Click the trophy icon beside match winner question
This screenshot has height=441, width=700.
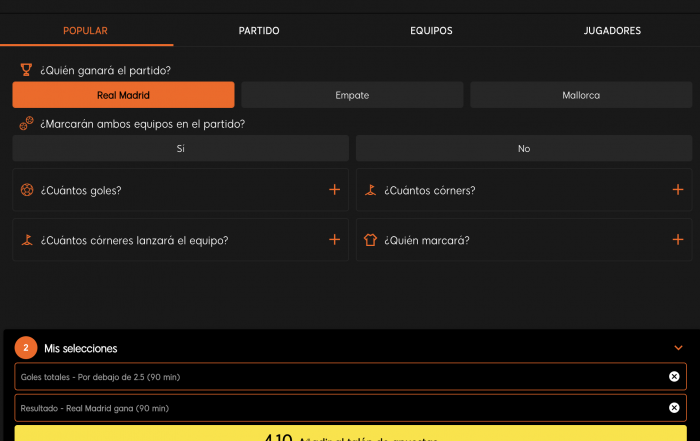pos(26,70)
